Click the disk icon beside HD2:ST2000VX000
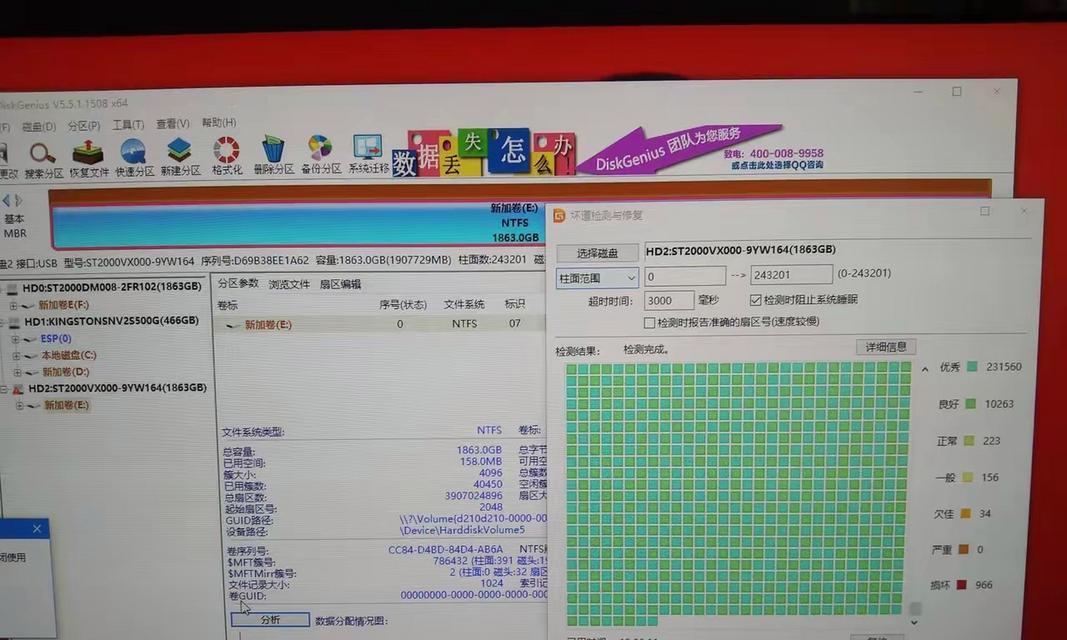This screenshot has height=640, width=1067. pos(18,389)
